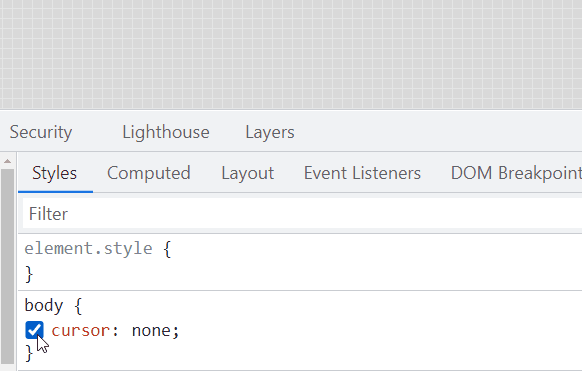This screenshot has width=582, height=371.
Task: Open the DOM Breakpoints tab
Action: click(516, 173)
